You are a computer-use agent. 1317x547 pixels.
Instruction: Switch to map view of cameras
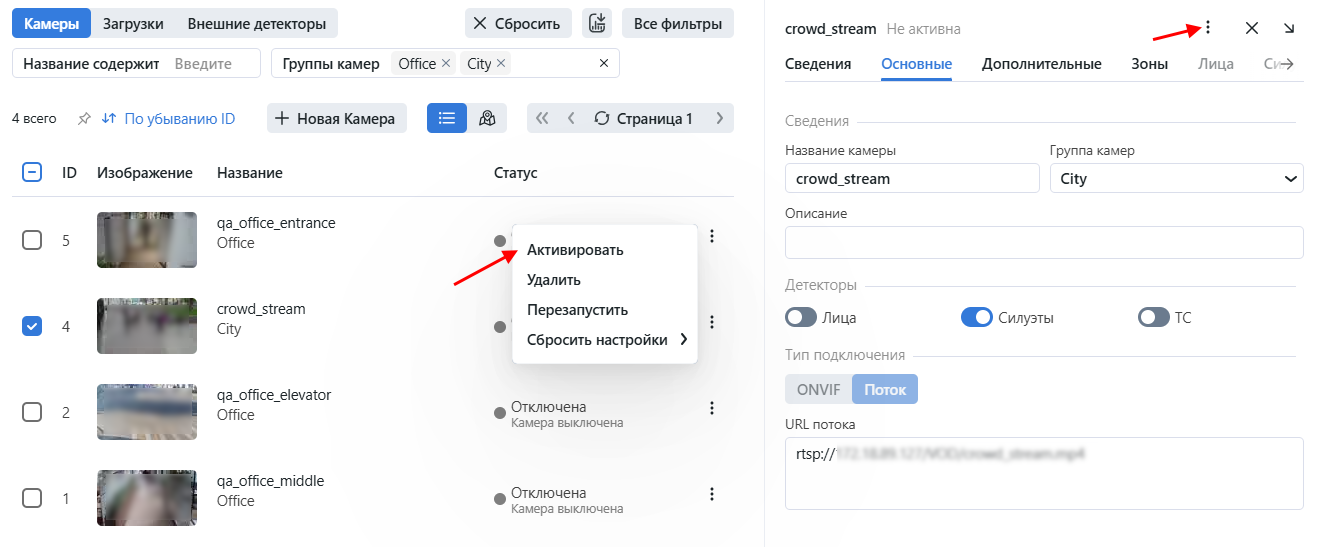(x=487, y=118)
